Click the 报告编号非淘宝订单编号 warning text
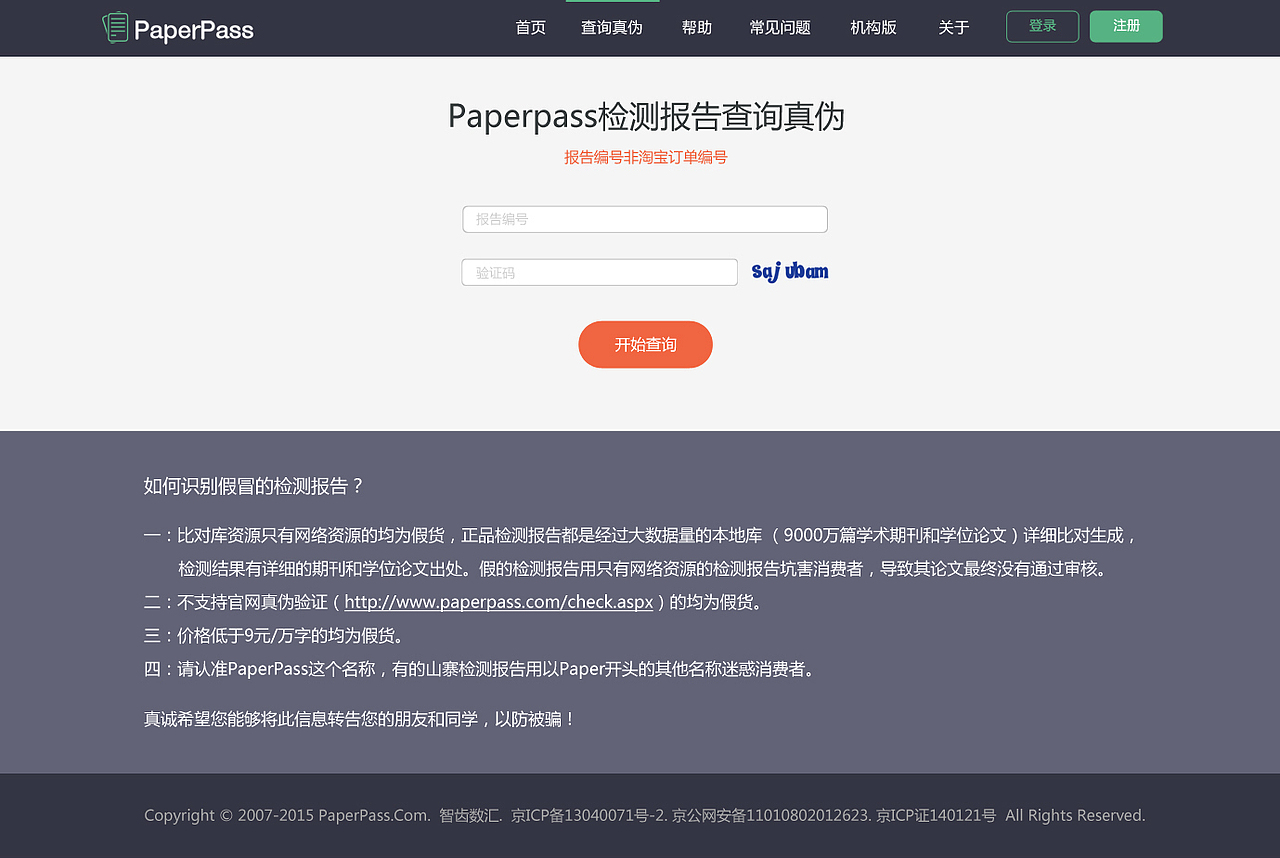The image size is (1280, 858). pos(645,157)
